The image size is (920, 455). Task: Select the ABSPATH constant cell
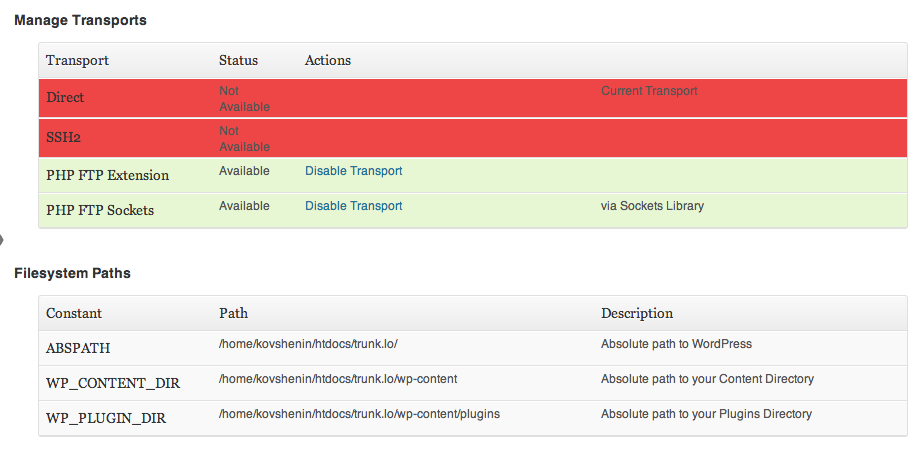click(78, 348)
